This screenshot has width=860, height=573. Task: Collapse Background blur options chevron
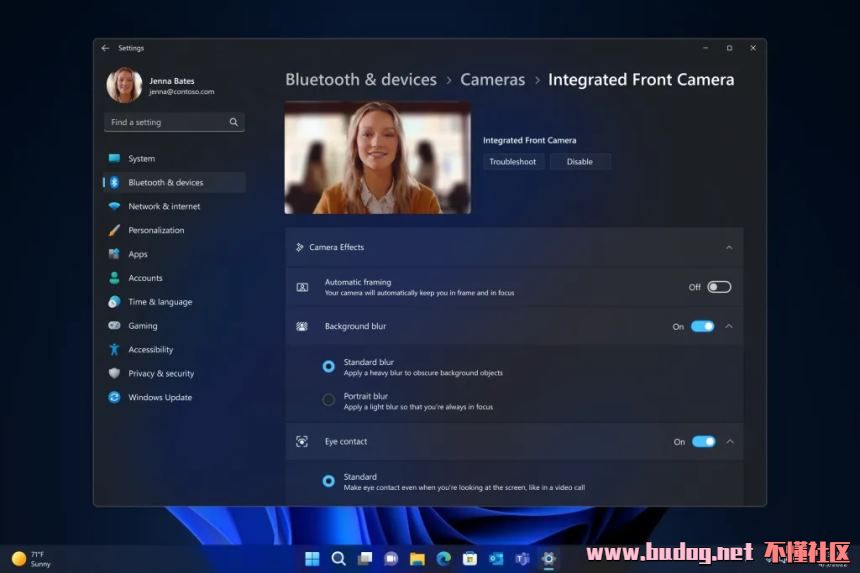(729, 326)
